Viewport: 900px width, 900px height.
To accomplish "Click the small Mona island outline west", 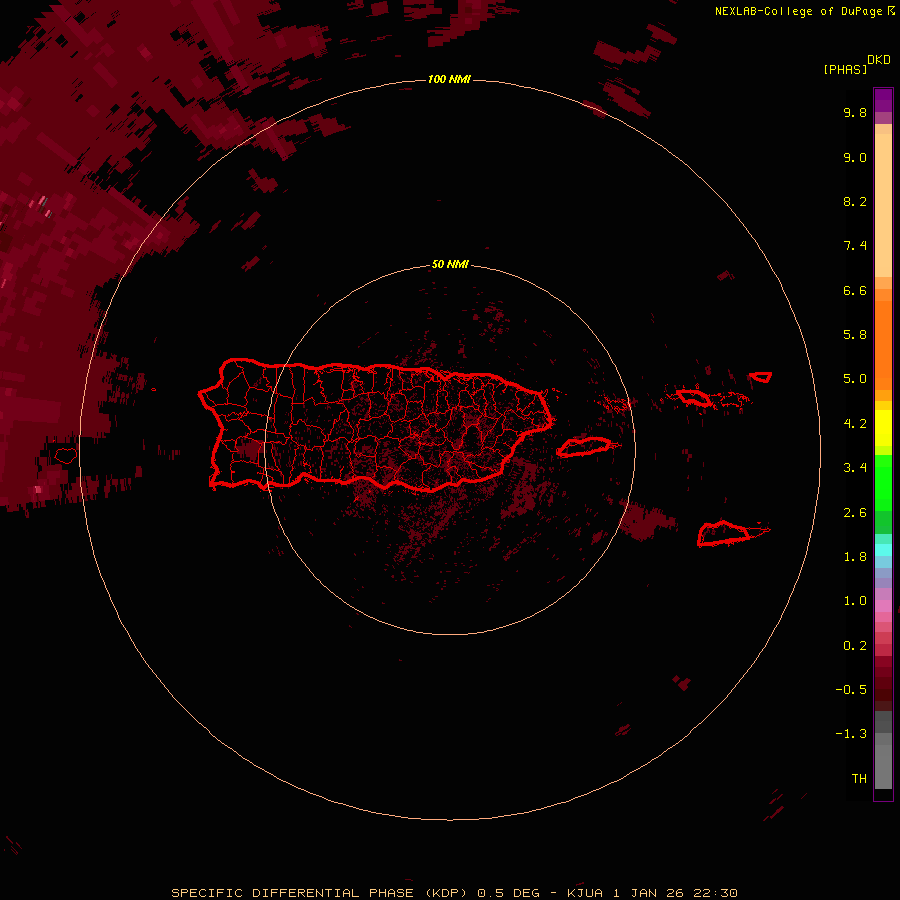I will [x=66, y=456].
